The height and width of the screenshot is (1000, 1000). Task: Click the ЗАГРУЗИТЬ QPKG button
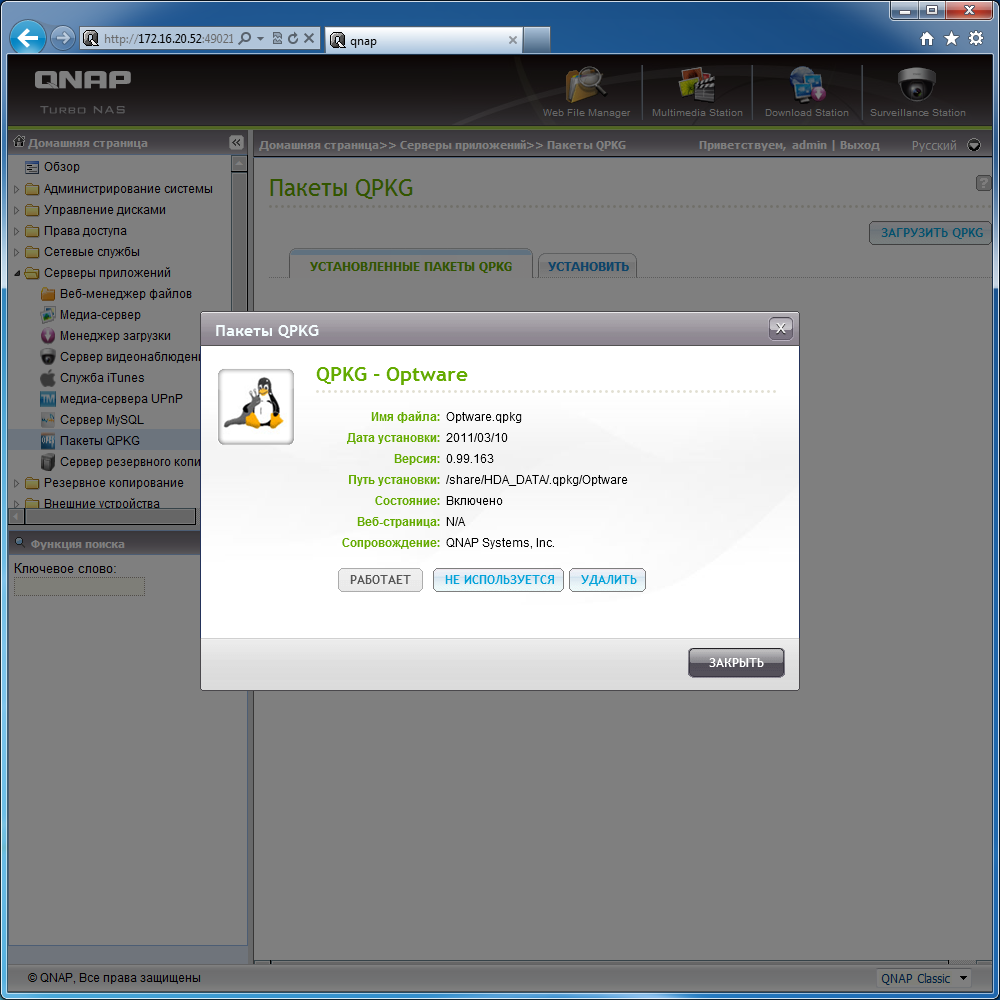(931, 233)
